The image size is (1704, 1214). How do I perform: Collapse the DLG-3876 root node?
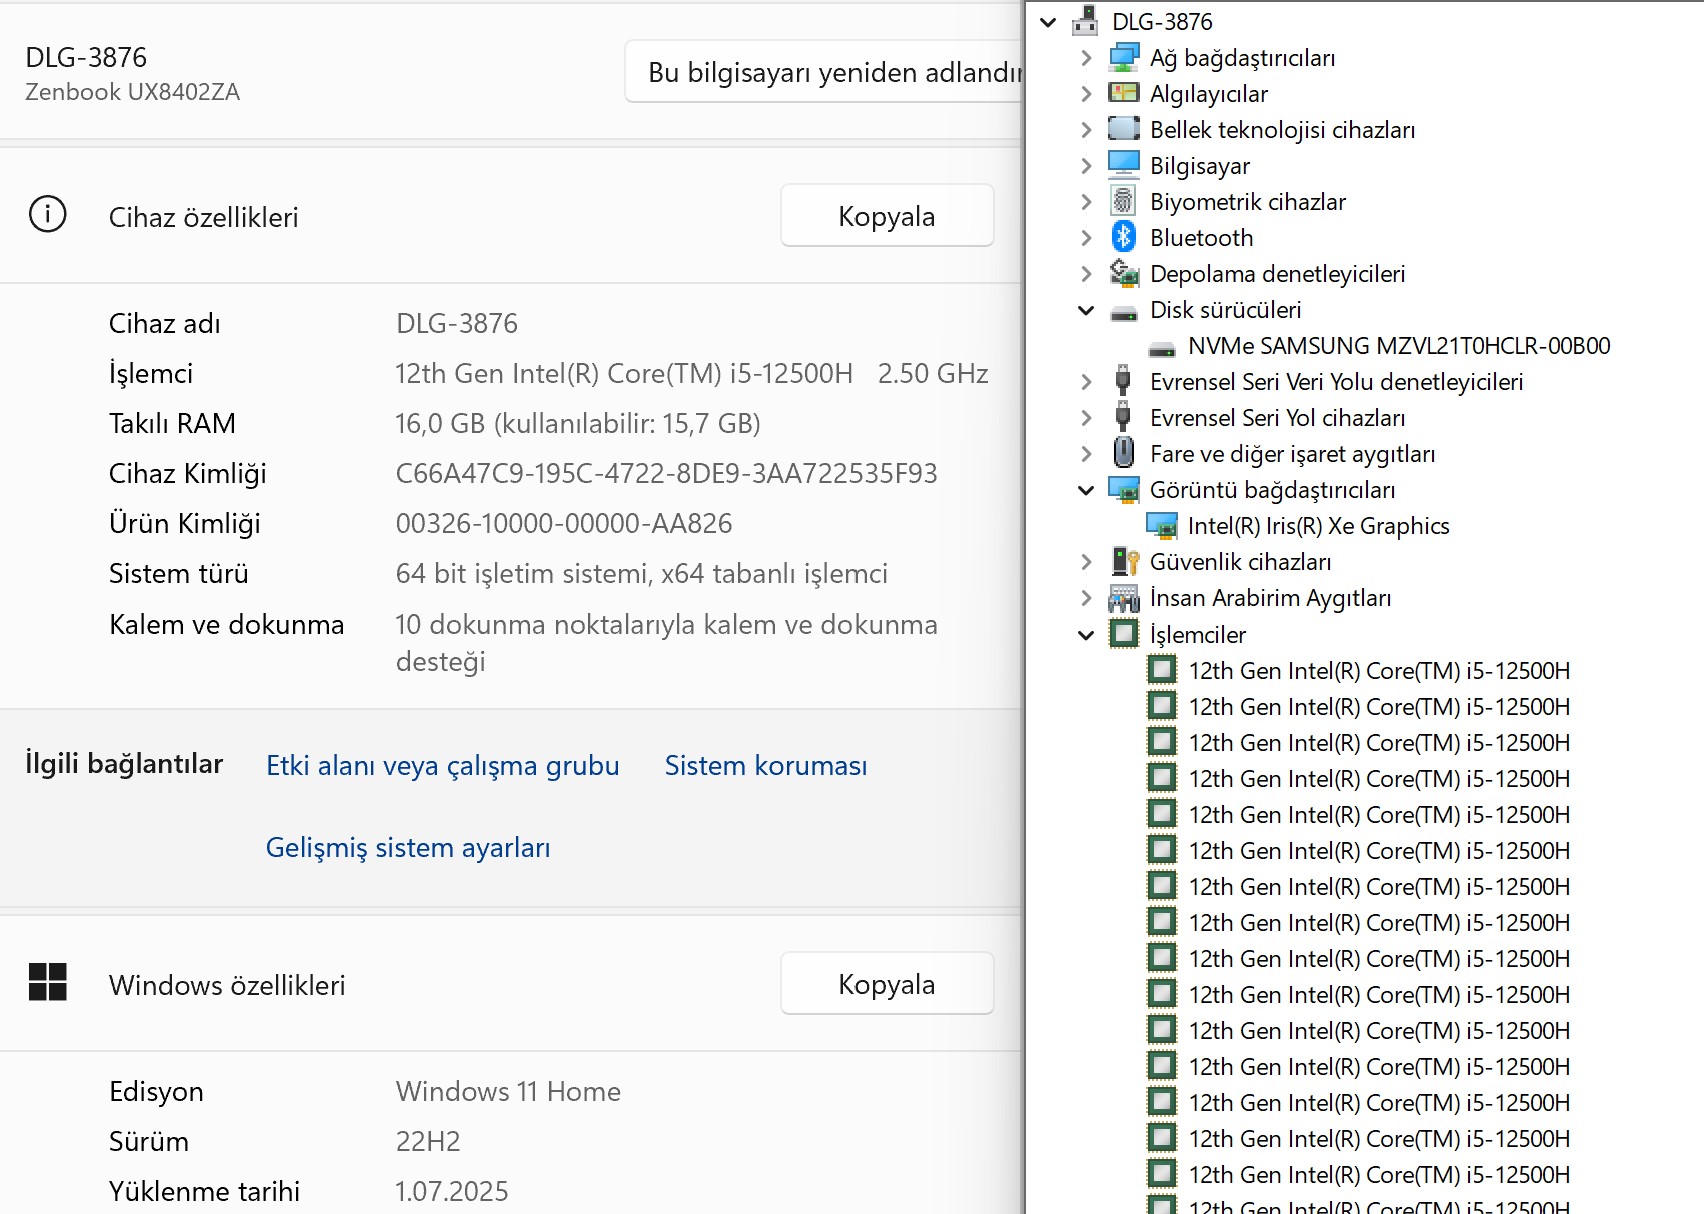[1048, 22]
